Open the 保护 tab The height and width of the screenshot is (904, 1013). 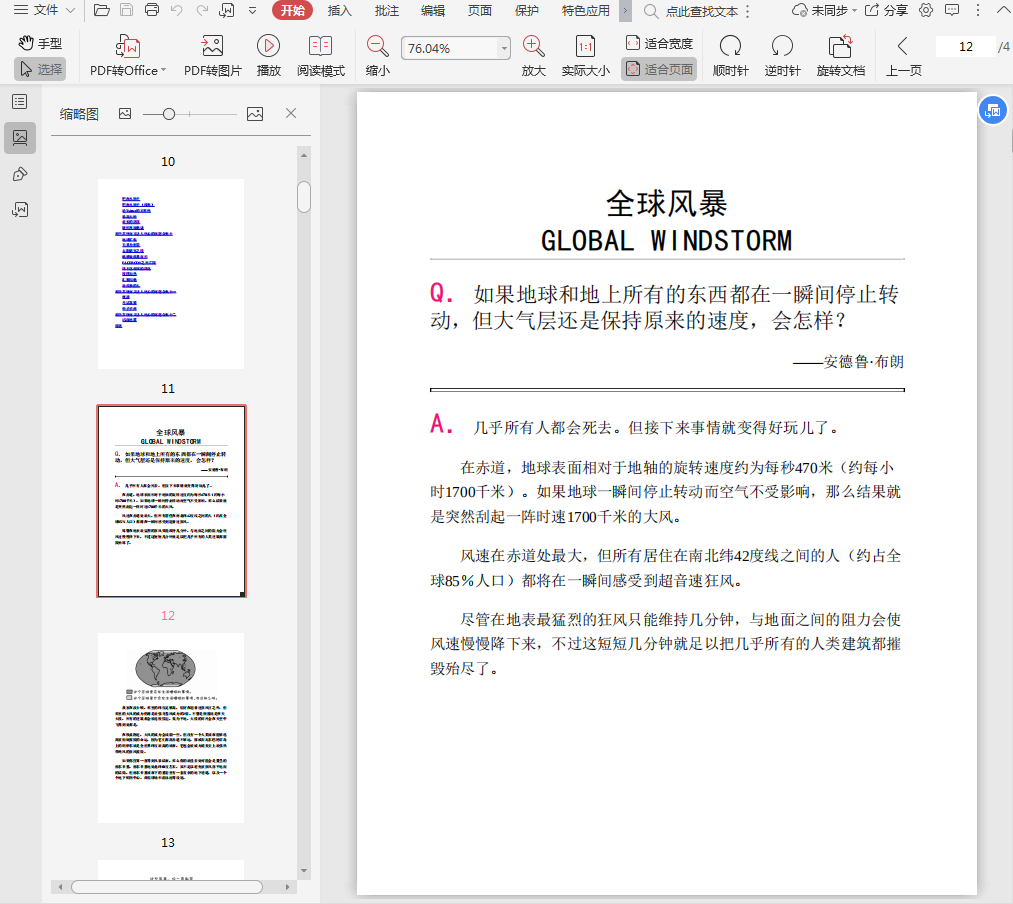(526, 10)
